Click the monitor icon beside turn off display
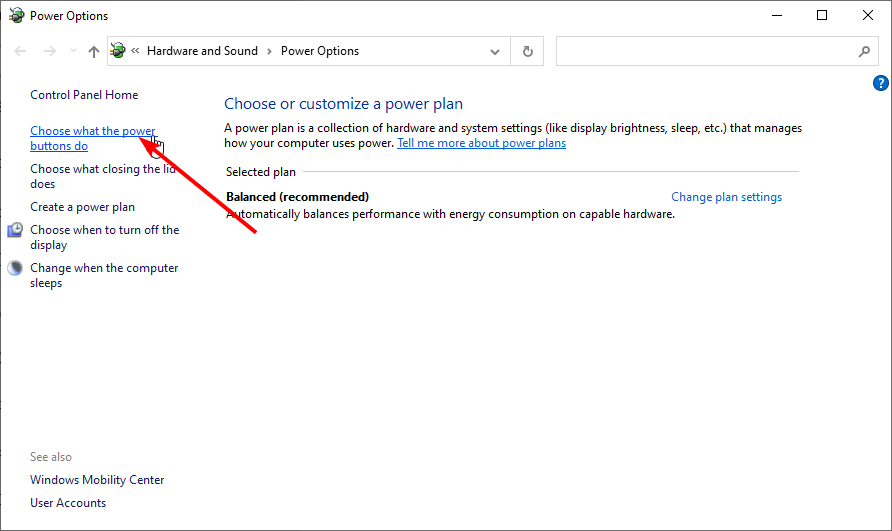892x531 pixels. (15, 230)
